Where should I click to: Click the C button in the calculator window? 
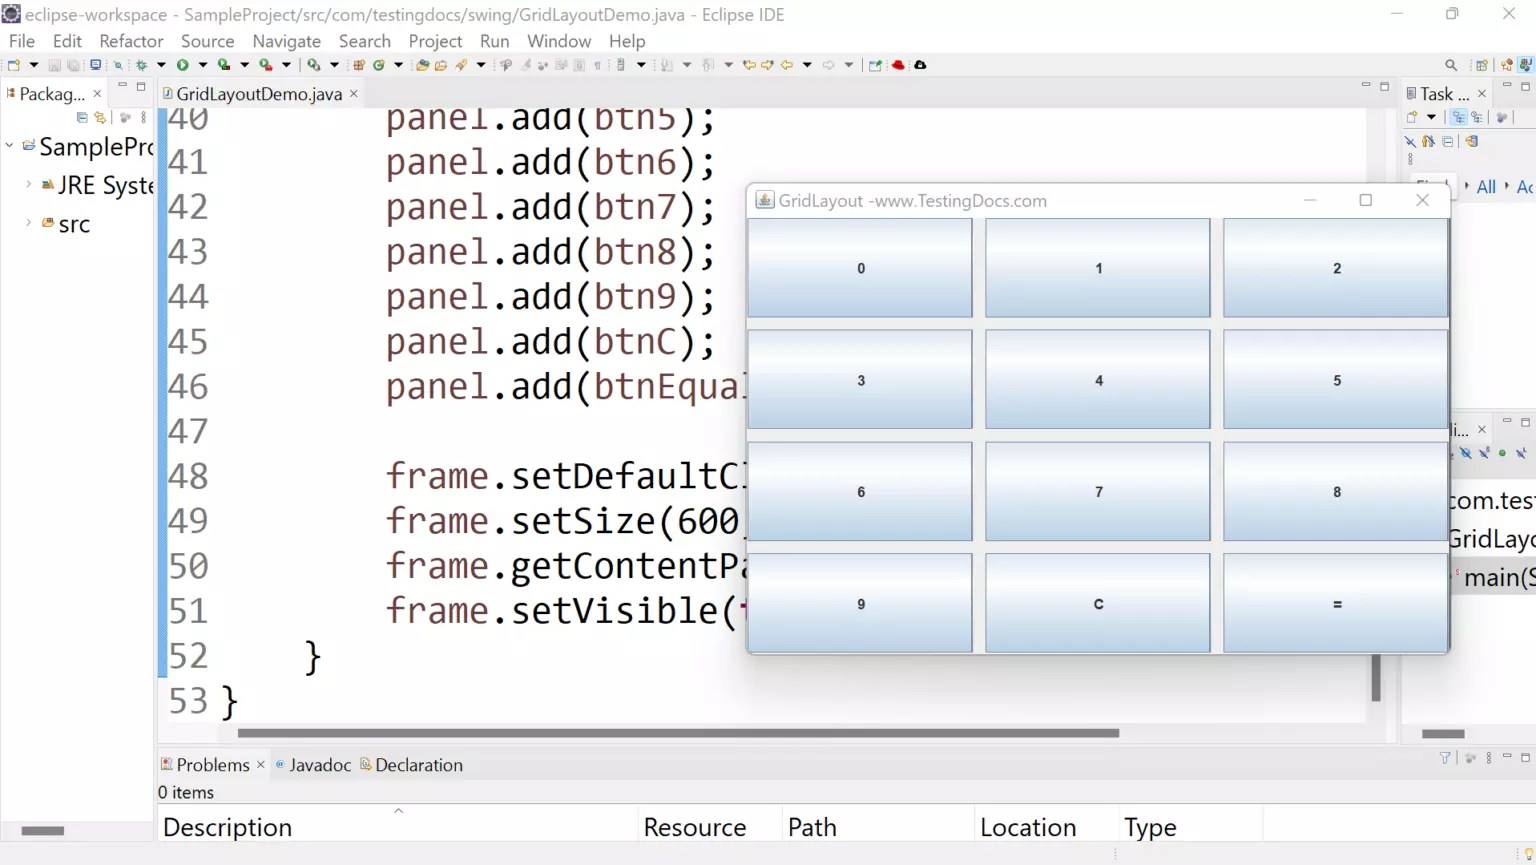(x=1097, y=603)
